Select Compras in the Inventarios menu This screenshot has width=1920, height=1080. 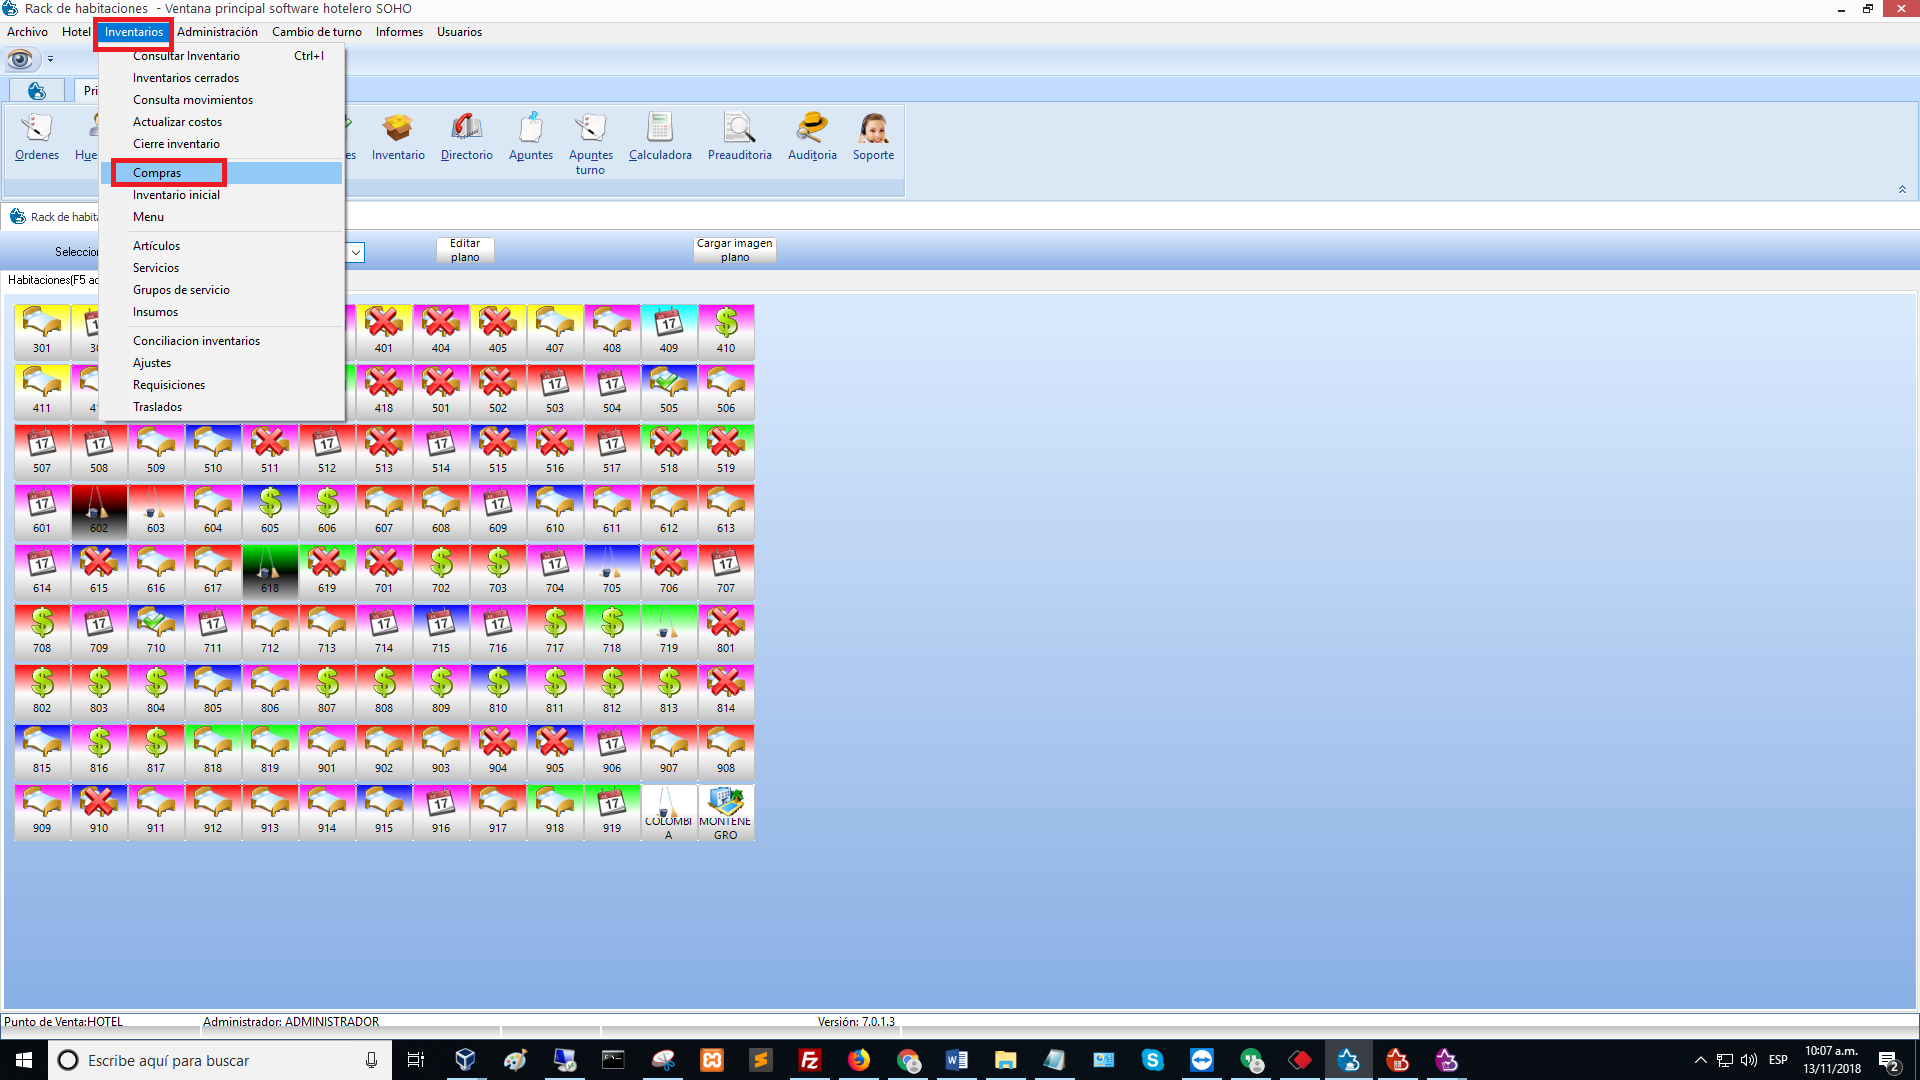click(157, 173)
